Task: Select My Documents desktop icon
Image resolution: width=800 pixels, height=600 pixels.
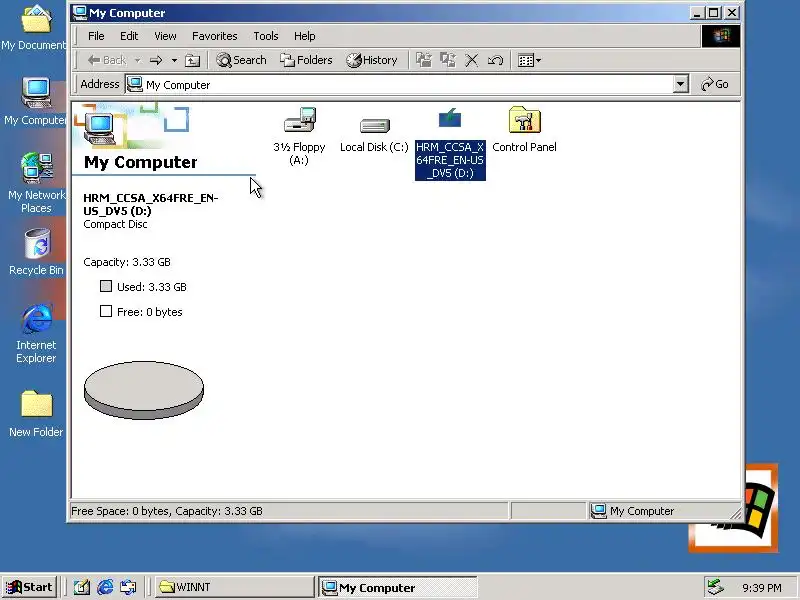Action: [x=34, y=29]
